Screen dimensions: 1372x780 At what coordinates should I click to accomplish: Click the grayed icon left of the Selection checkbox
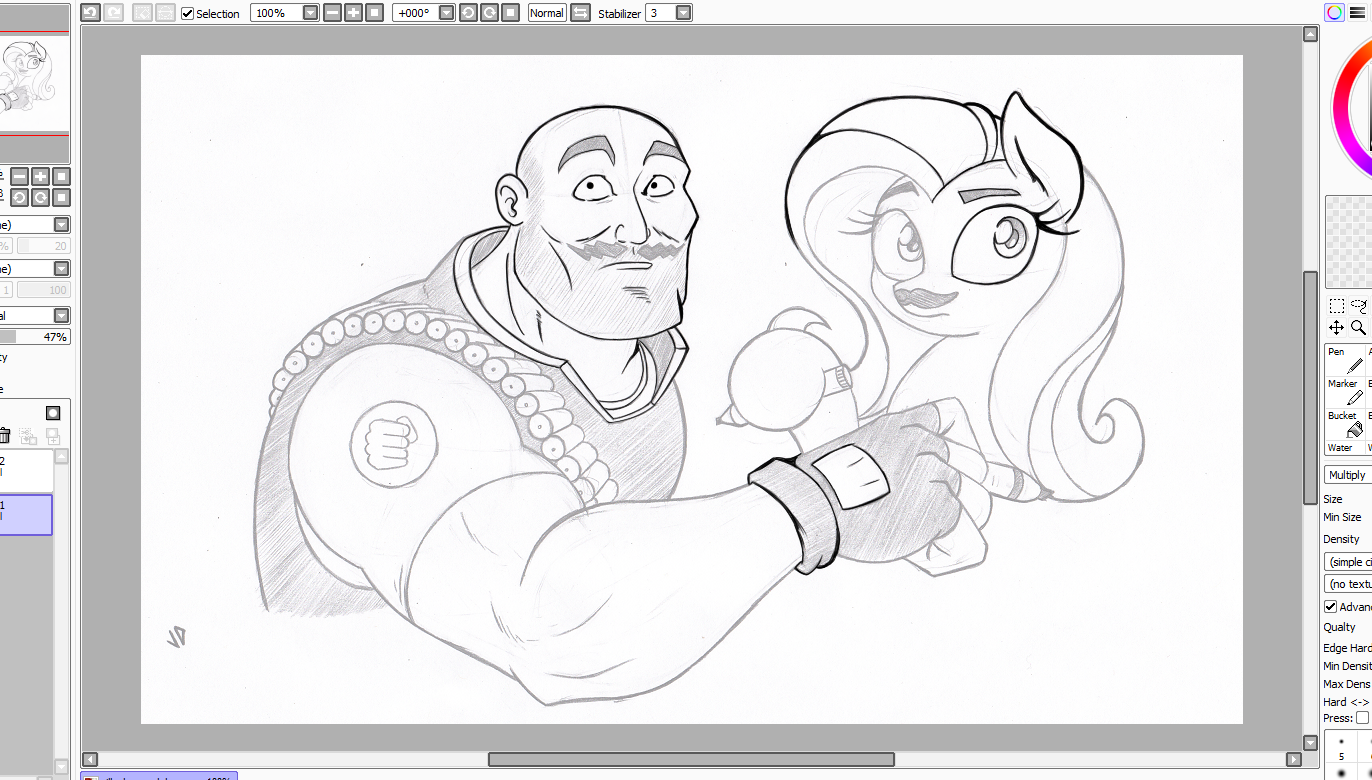point(165,13)
